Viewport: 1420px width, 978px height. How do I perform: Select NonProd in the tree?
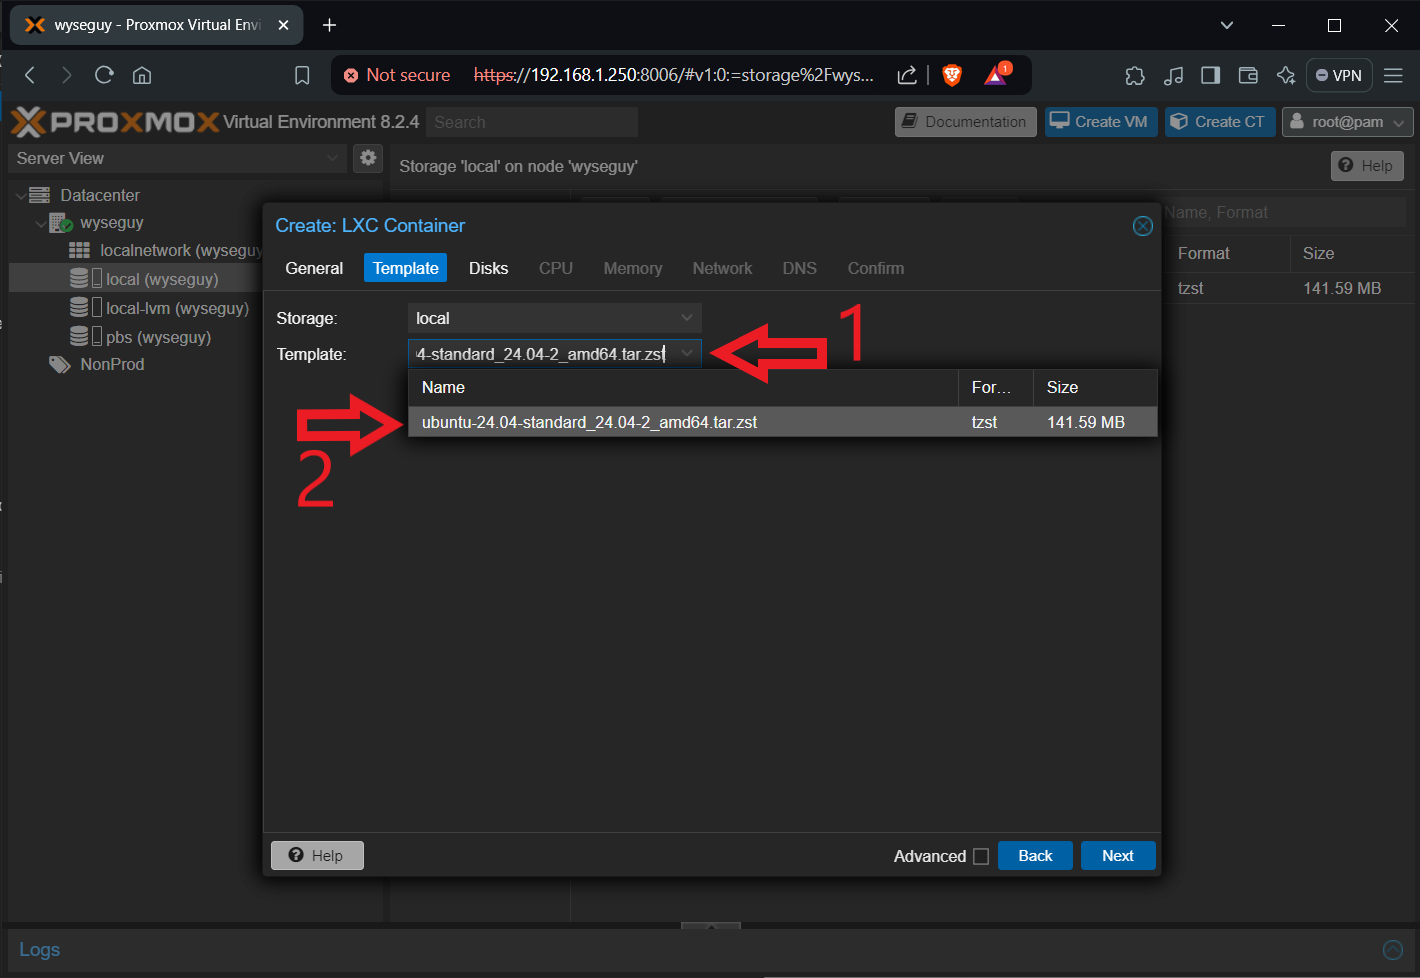click(x=112, y=364)
